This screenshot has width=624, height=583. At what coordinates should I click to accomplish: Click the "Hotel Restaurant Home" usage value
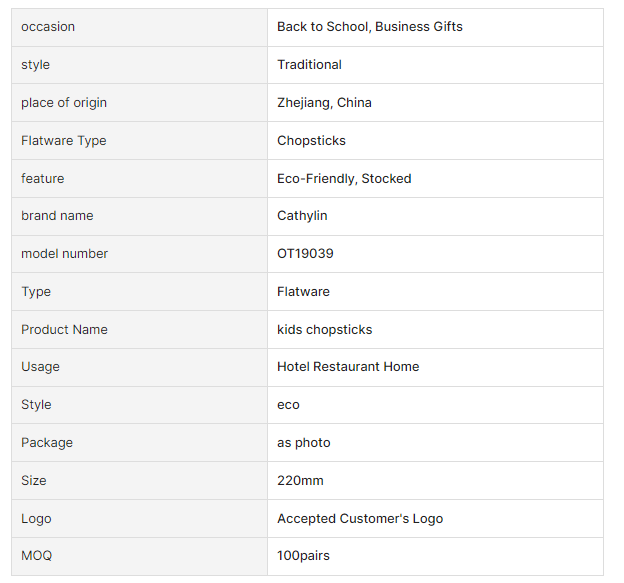click(x=348, y=367)
